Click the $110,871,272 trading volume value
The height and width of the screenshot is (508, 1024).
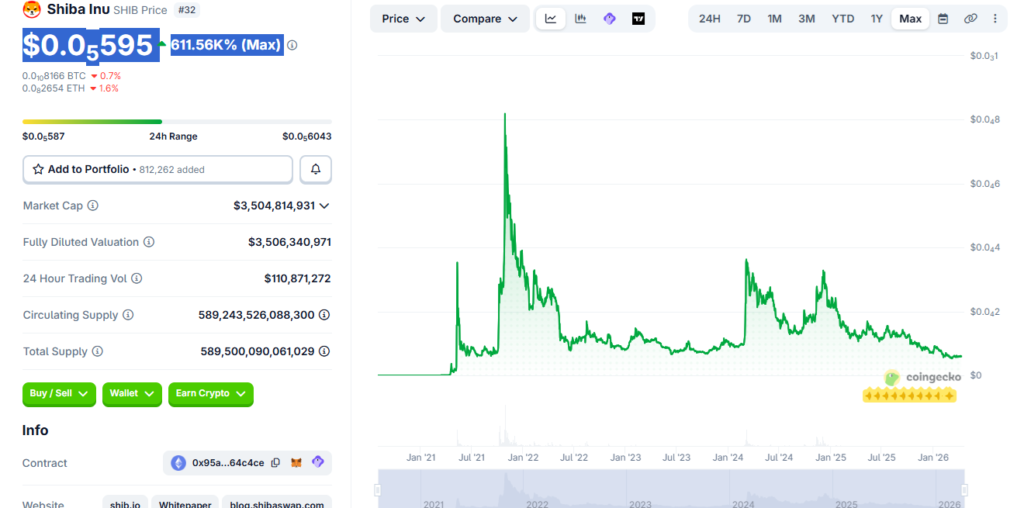[x=297, y=279]
